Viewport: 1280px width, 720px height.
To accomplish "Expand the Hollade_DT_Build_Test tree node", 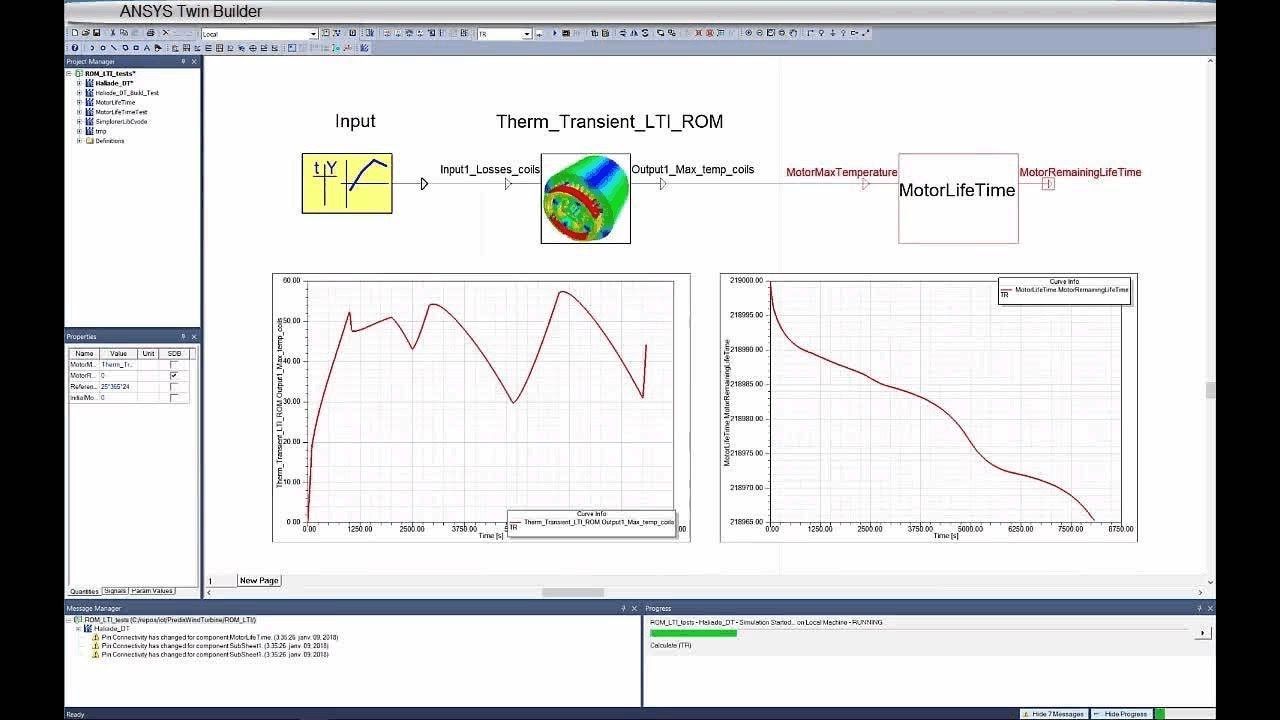I will point(79,93).
